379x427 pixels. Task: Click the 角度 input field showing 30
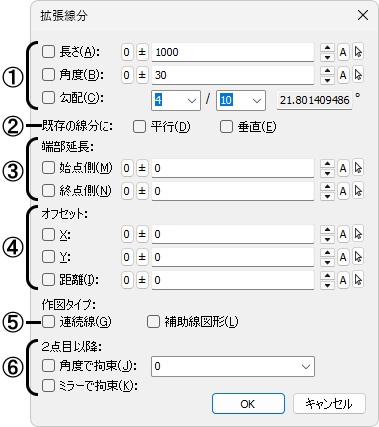click(x=233, y=75)
